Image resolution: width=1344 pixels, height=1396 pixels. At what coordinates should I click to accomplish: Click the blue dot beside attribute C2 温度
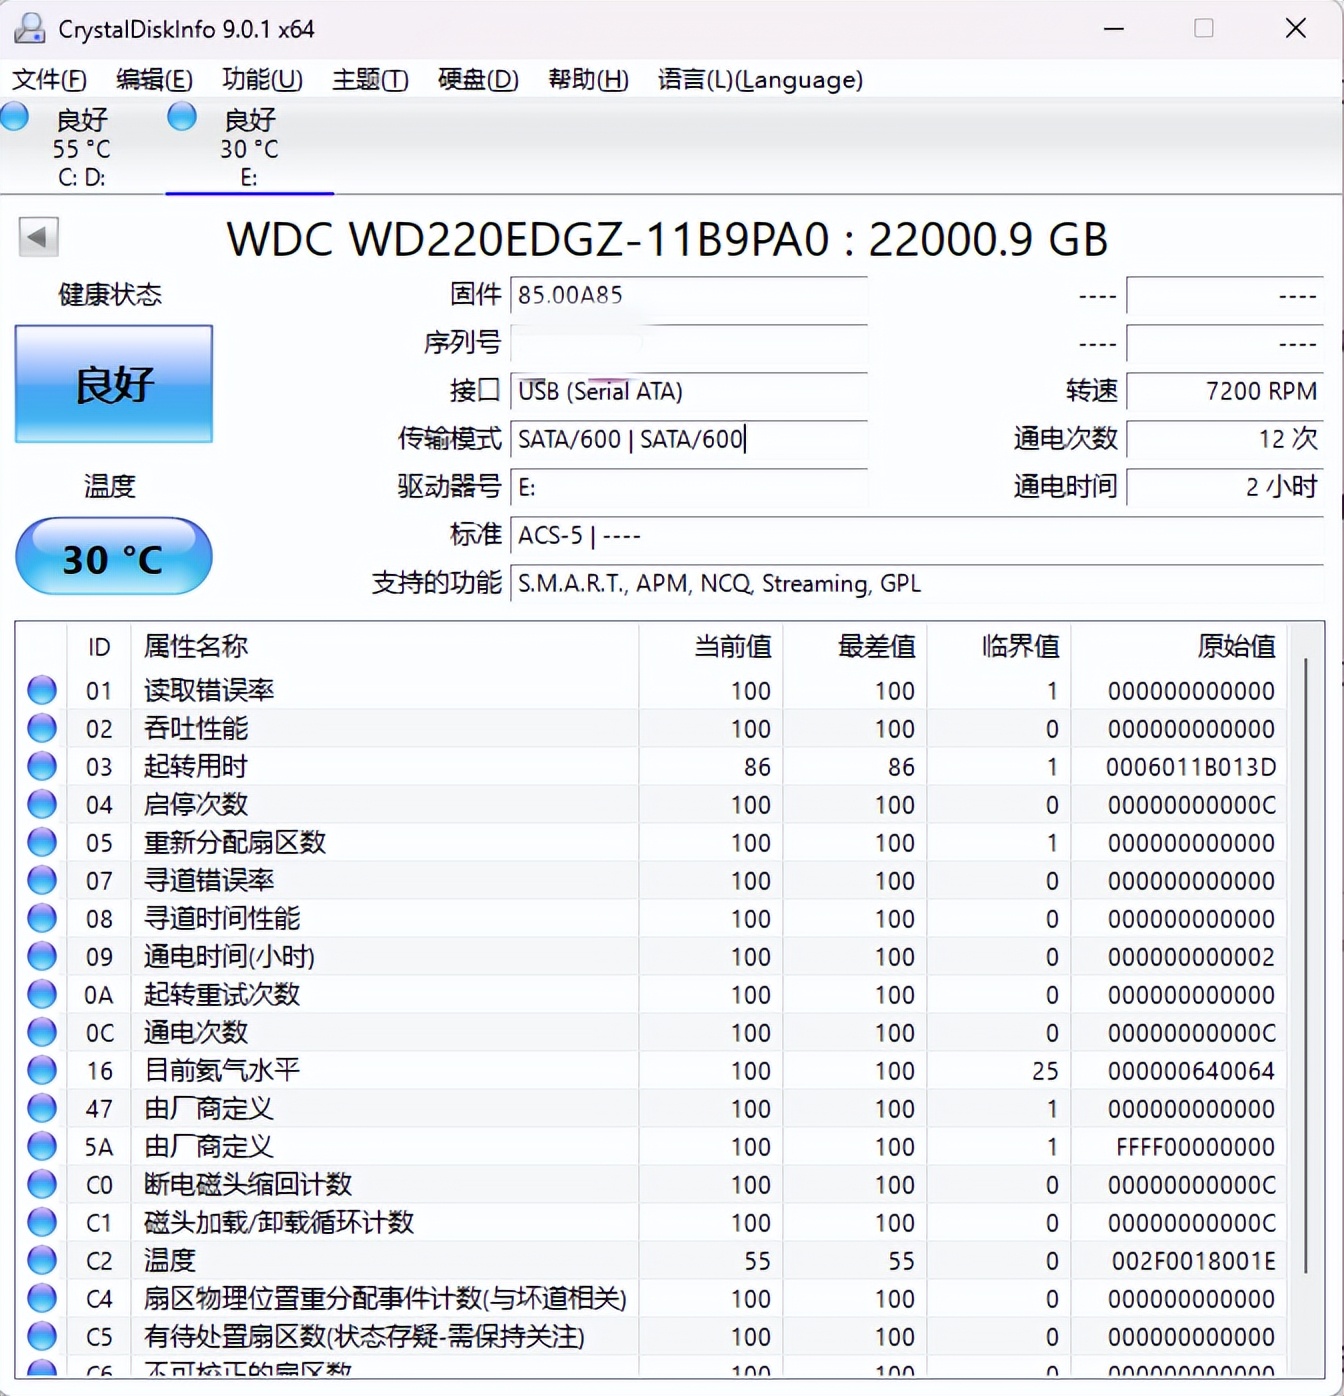click(41, 1260)
